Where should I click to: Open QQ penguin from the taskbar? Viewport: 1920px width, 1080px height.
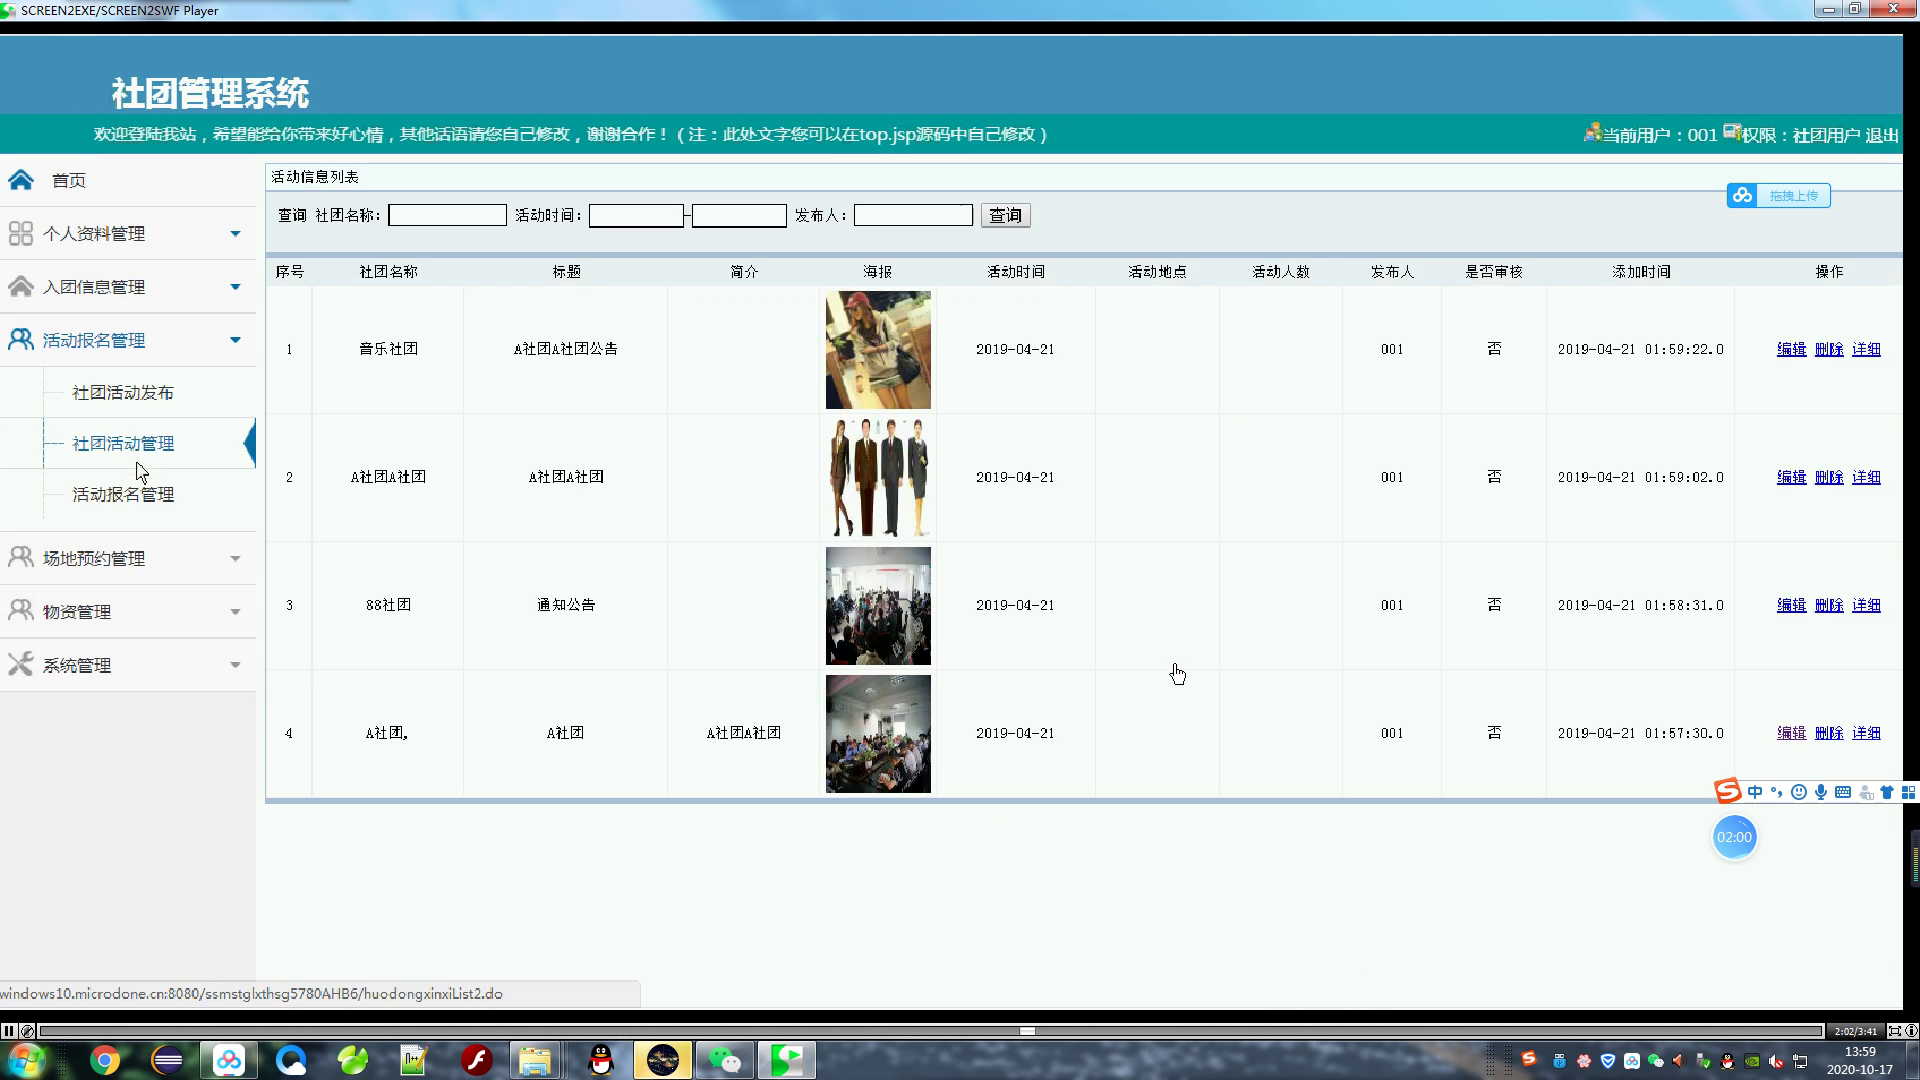click(601, 1060)
